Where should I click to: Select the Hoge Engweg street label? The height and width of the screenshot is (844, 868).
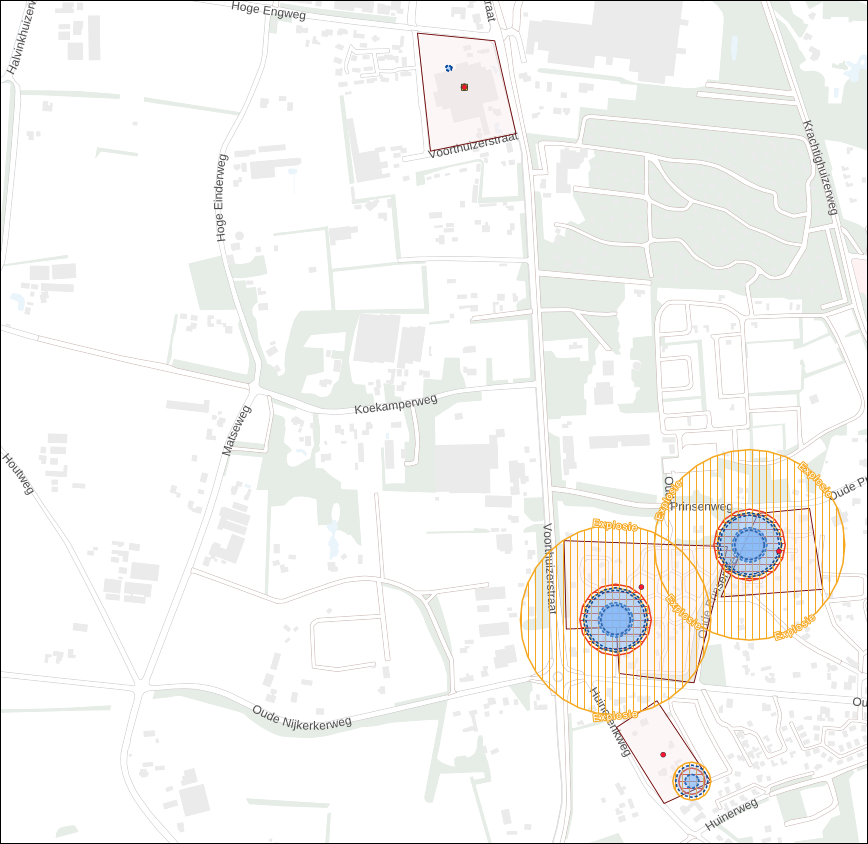click(268, 13)
